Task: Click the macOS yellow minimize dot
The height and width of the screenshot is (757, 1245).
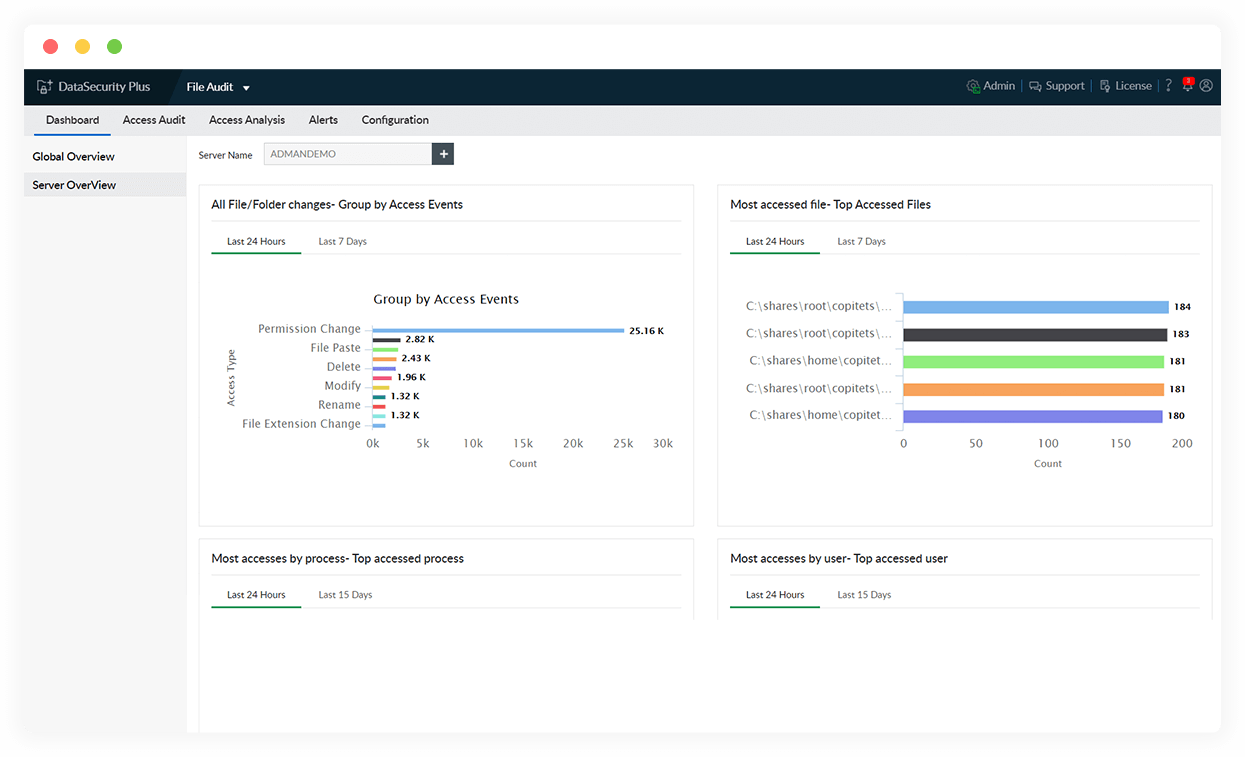Action: click(x=82, y=46)
